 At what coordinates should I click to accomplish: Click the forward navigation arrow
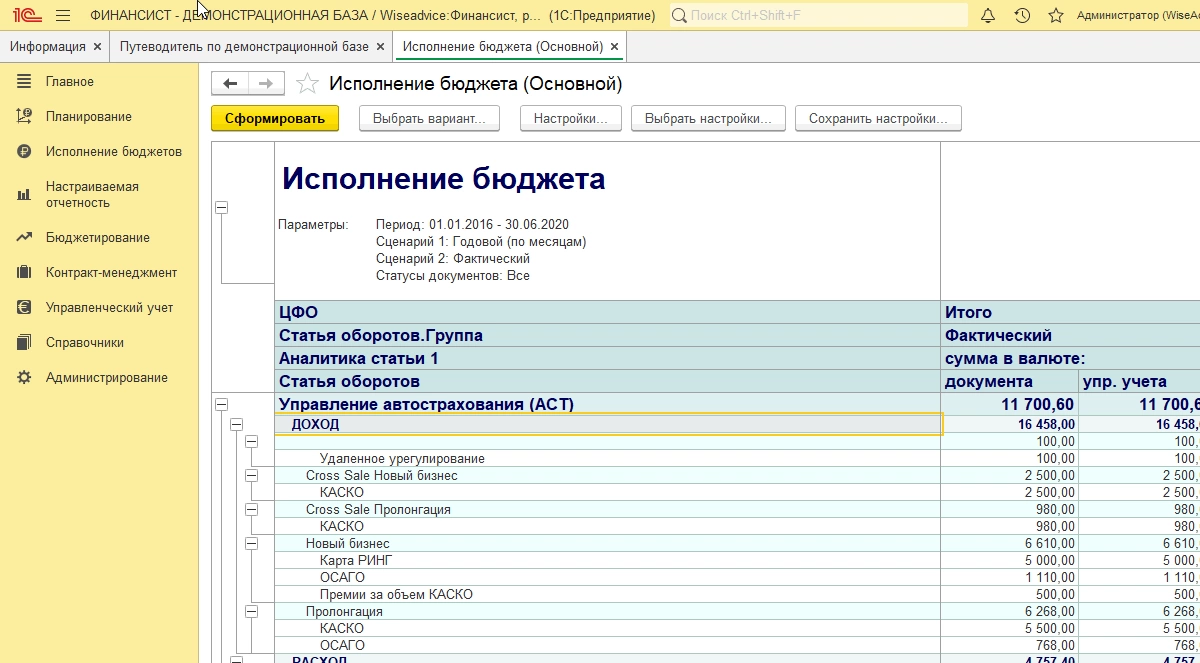coord(266,84)
